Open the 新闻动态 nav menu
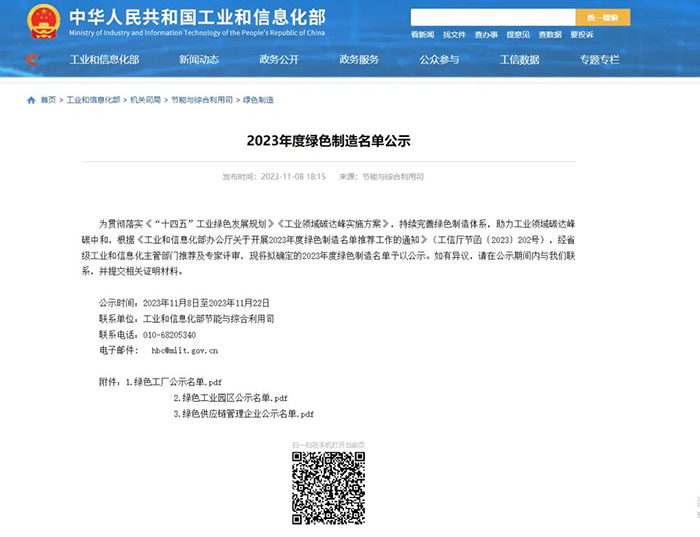 (199, 59)
